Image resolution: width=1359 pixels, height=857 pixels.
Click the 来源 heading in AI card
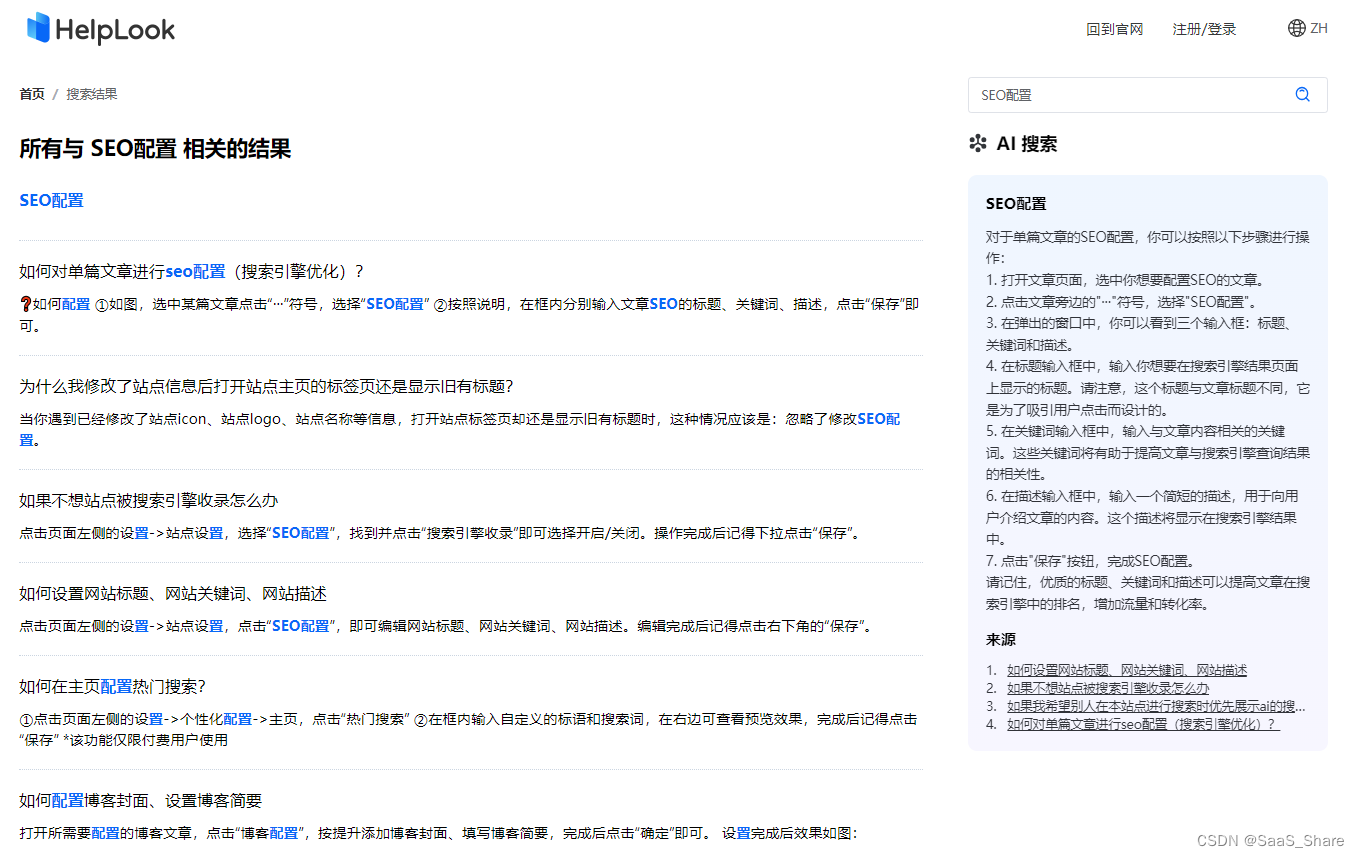[1001, 640]
